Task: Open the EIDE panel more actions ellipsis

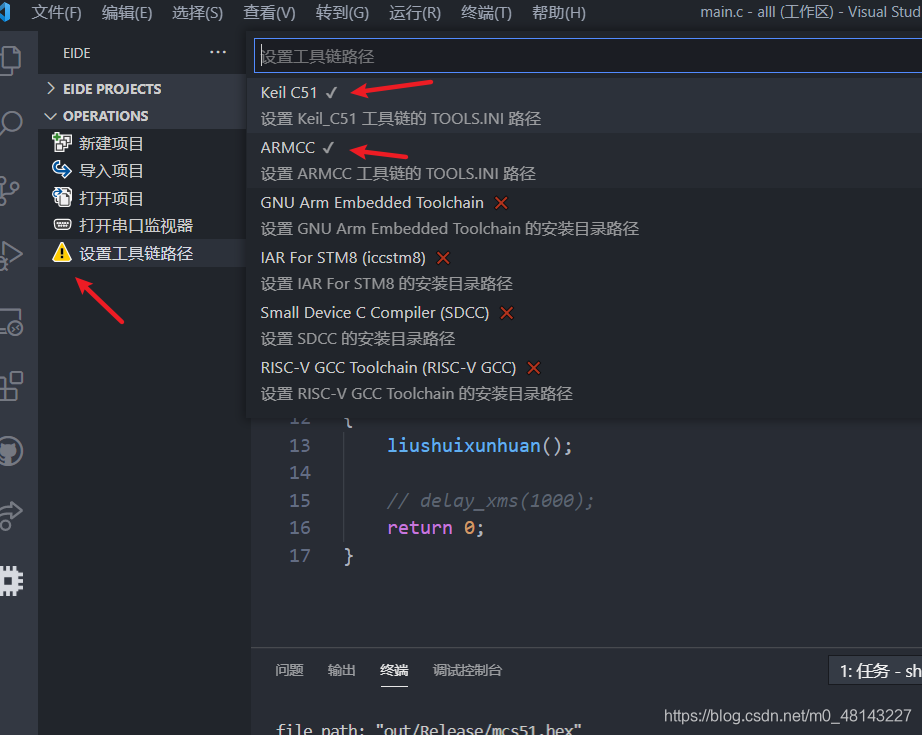Action: click(218, 52)
